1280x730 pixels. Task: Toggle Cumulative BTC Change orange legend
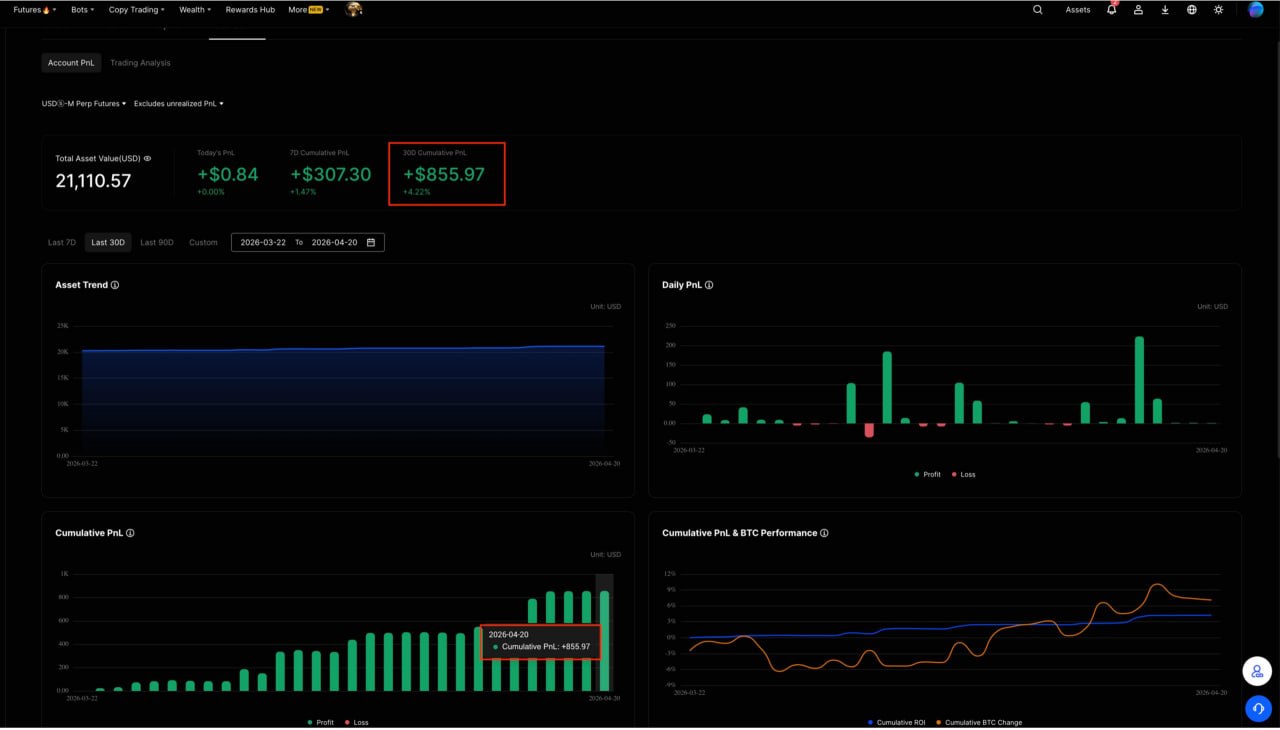point(978,722)
